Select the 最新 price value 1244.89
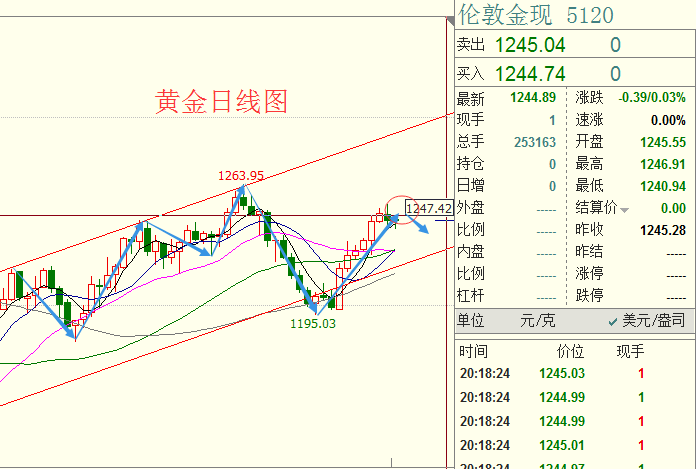696x469 pixels. pos(532,98)
